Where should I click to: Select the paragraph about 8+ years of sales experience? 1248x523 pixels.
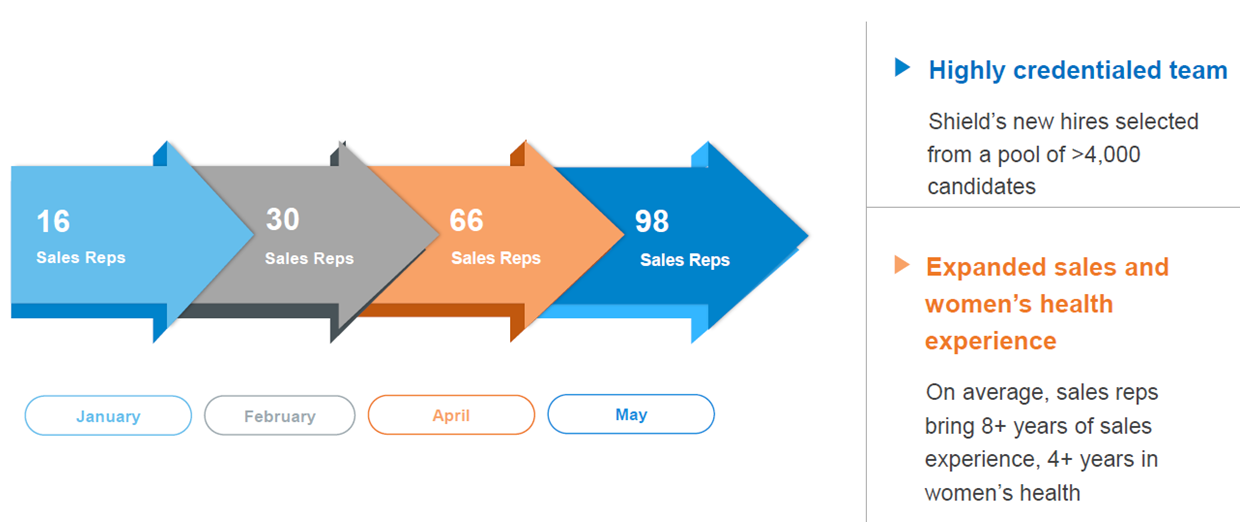pyautogui.click(x=1041, y=442)
